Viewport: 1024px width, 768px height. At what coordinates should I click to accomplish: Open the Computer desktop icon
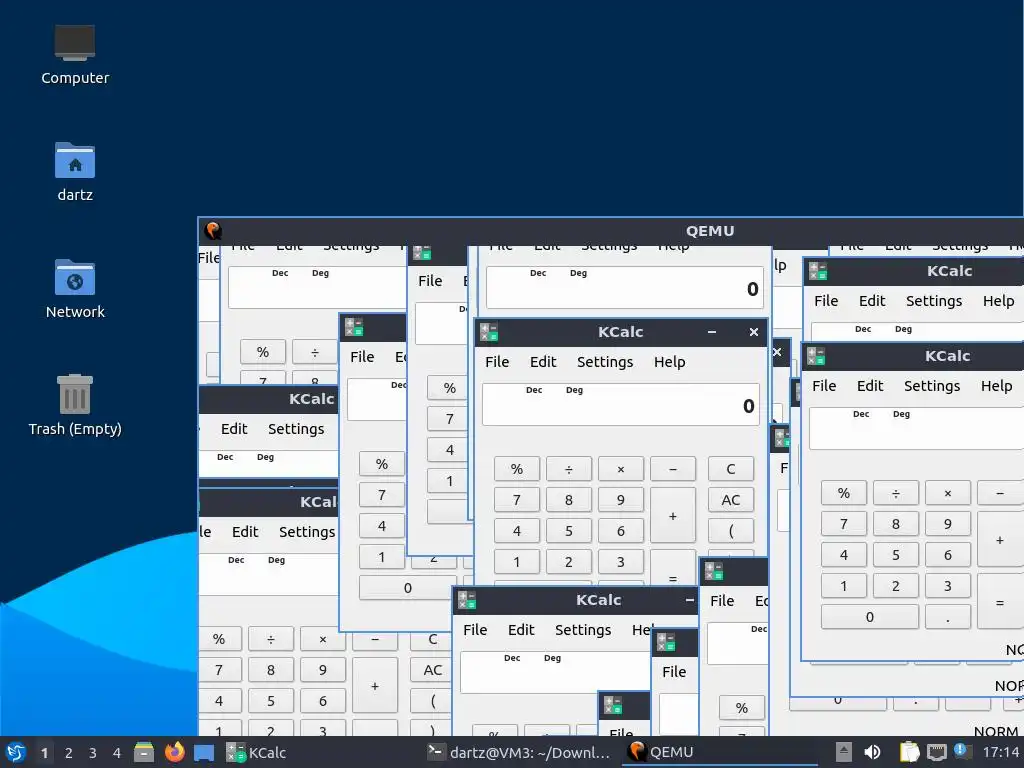pyautogui.click(x=74, y=55)
